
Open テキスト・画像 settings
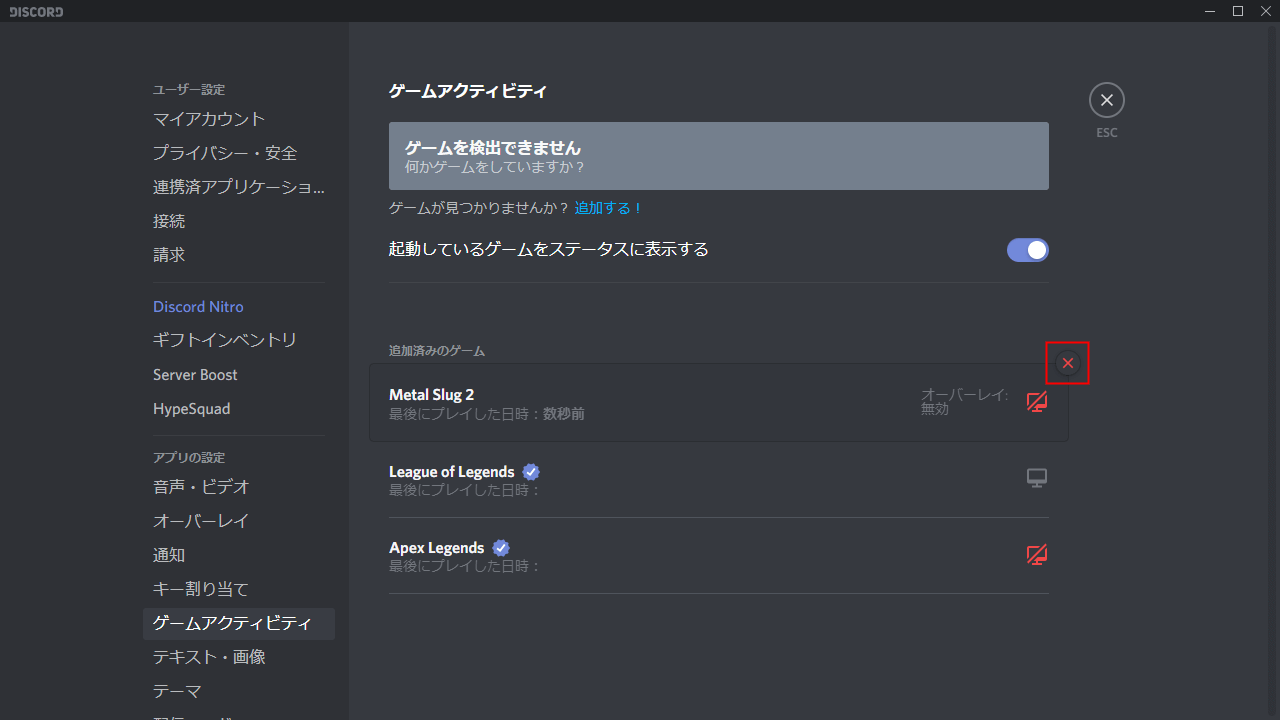238,657
